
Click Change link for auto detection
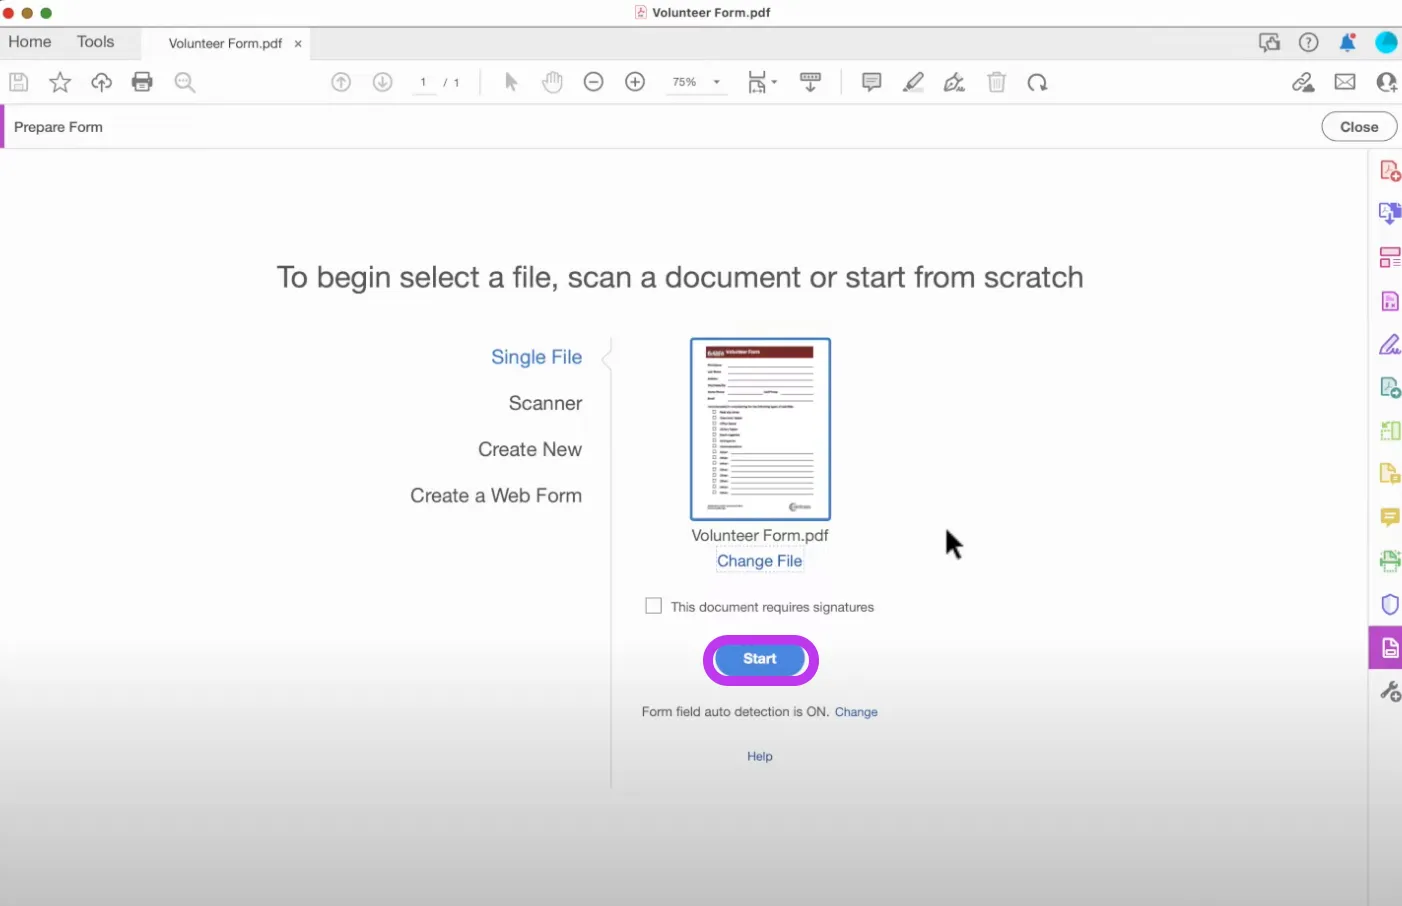[856, 712]
